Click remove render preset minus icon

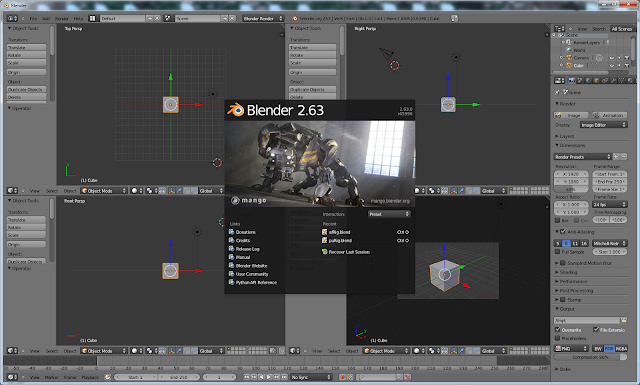(624, 157)
